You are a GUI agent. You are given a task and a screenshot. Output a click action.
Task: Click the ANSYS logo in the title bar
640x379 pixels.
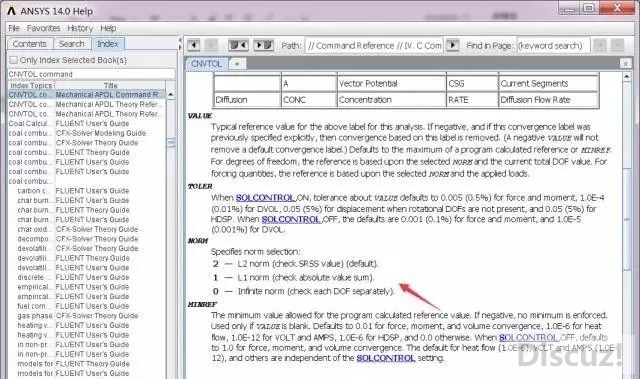[x=11, y=11]
